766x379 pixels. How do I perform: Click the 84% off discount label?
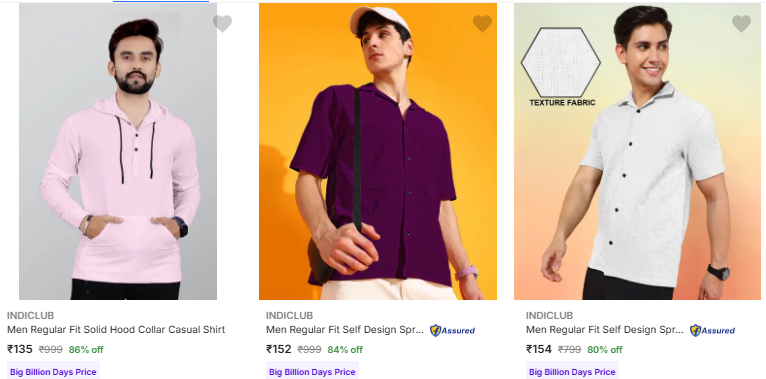click(x=345, y=350)
